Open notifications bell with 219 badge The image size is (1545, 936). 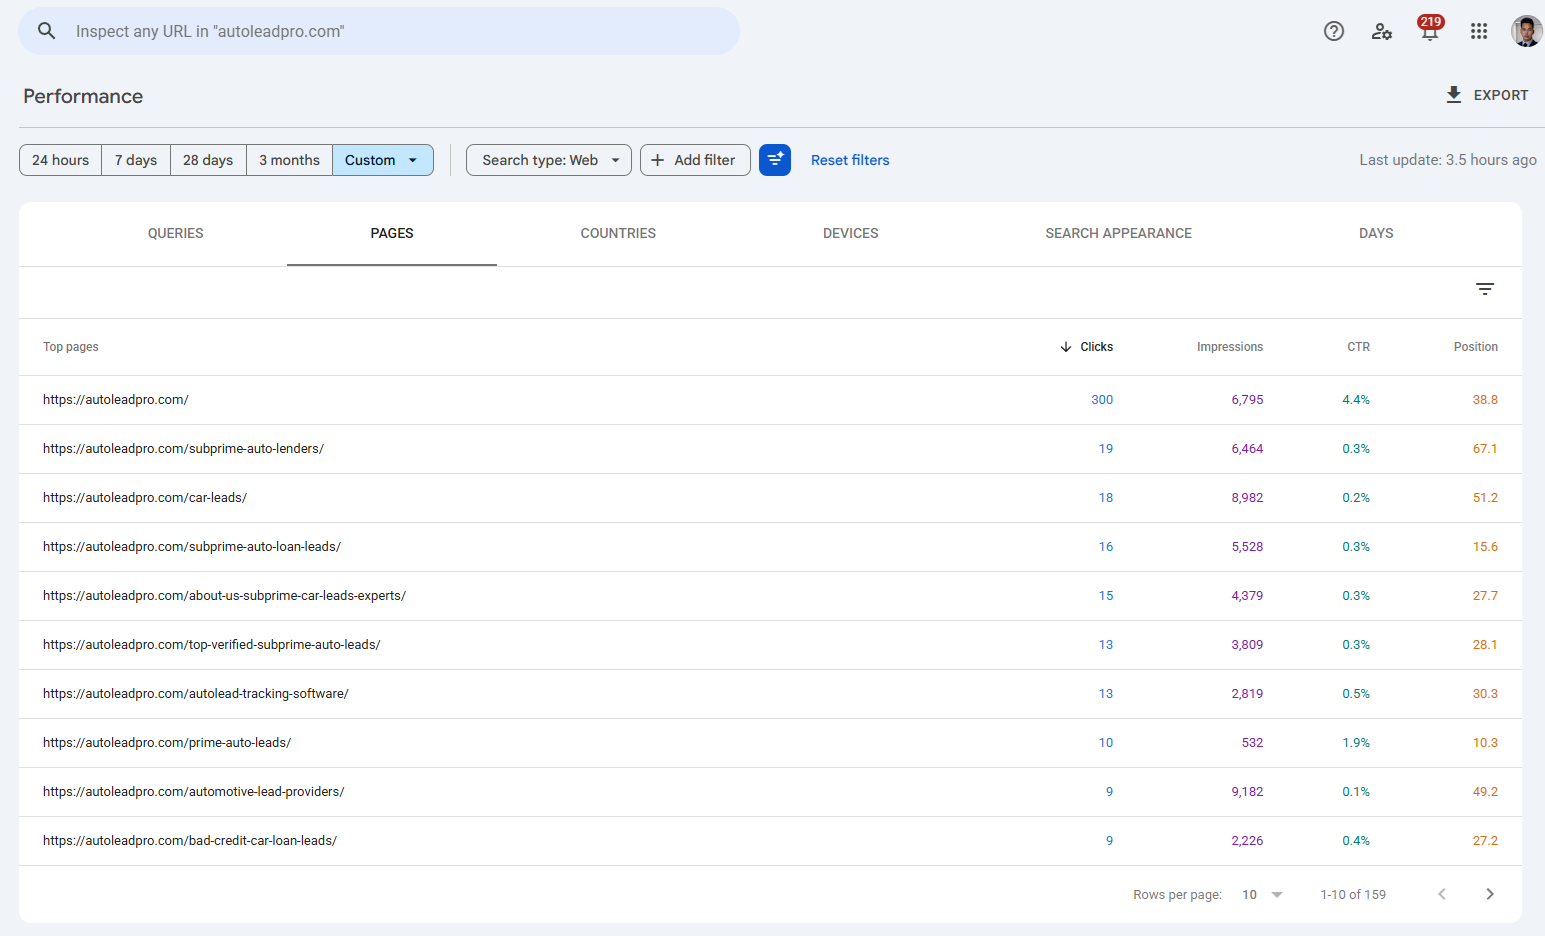click(1430, 29)
